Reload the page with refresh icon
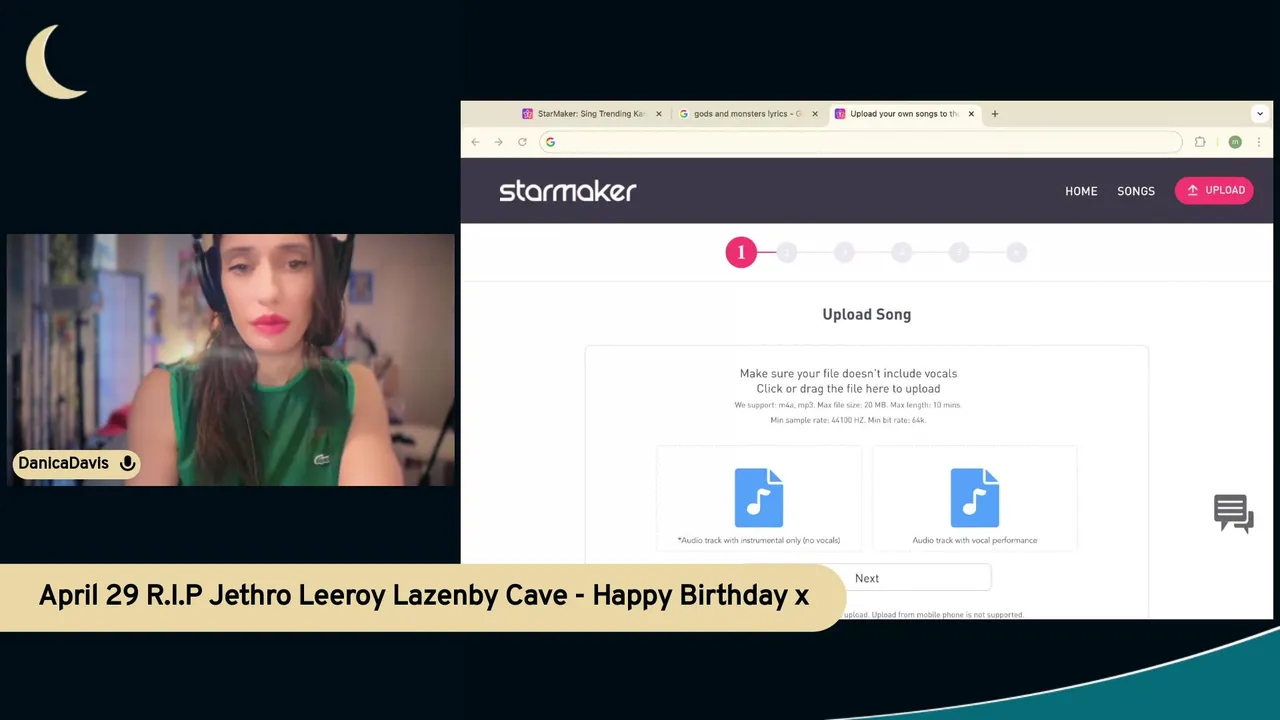 522,142
